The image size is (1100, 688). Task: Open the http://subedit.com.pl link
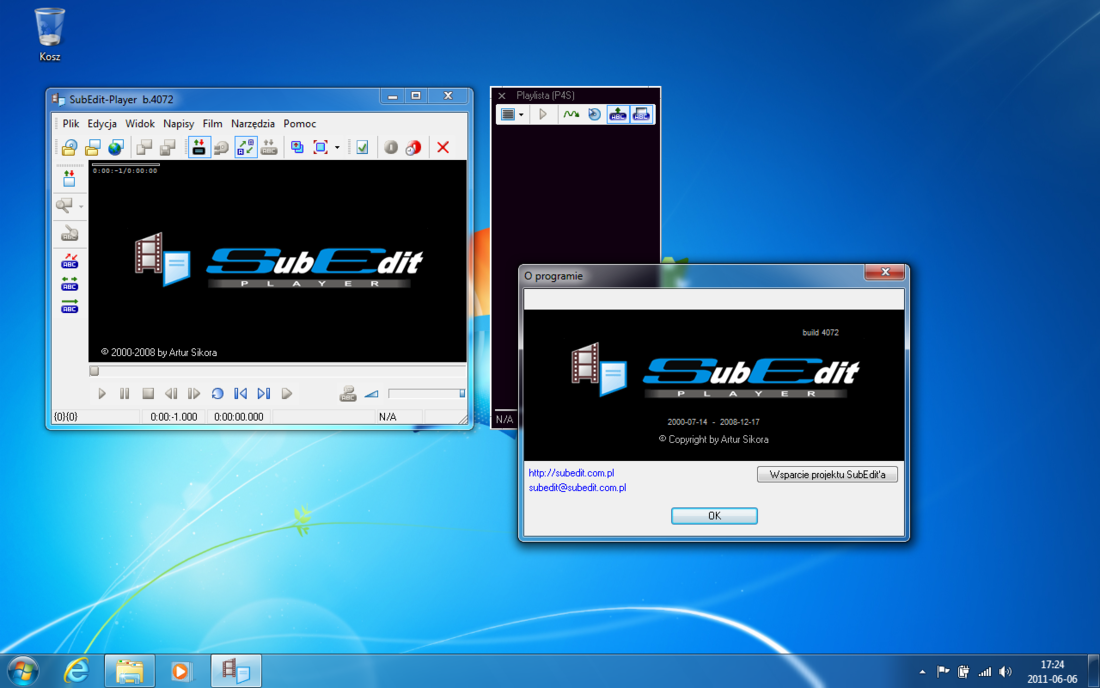click(x=571, y=473)
